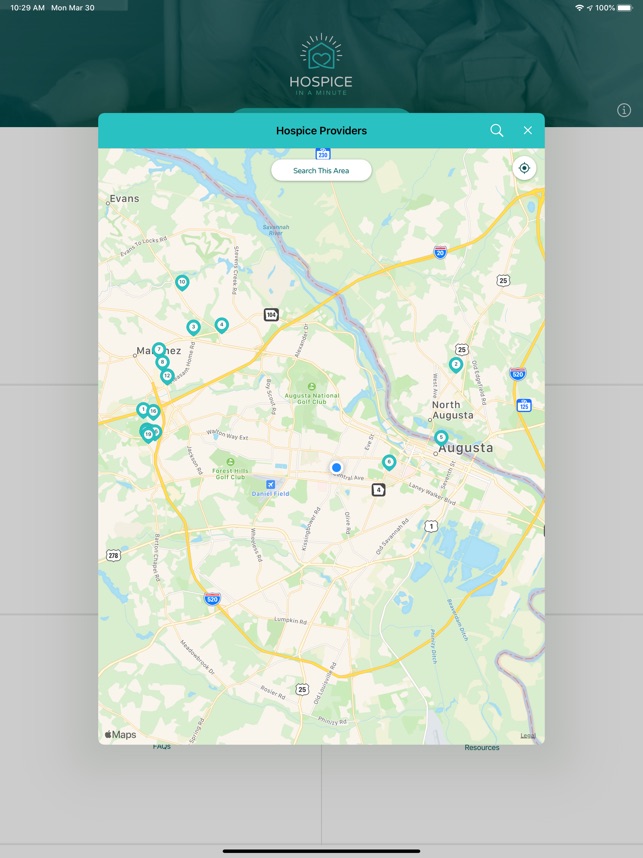The image size is (643, 858).
Task: Center map with current location icon
Action: click(x=524, y=168)
